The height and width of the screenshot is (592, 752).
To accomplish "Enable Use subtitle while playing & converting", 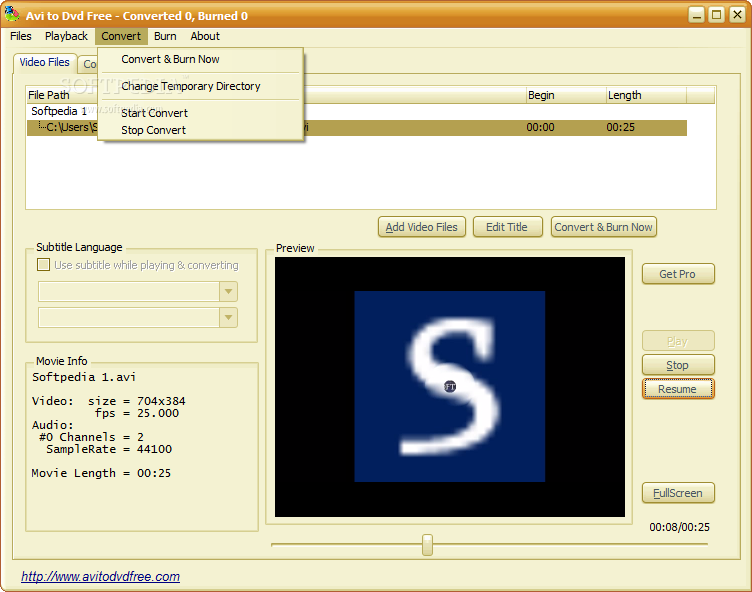I will click(44, 265).
